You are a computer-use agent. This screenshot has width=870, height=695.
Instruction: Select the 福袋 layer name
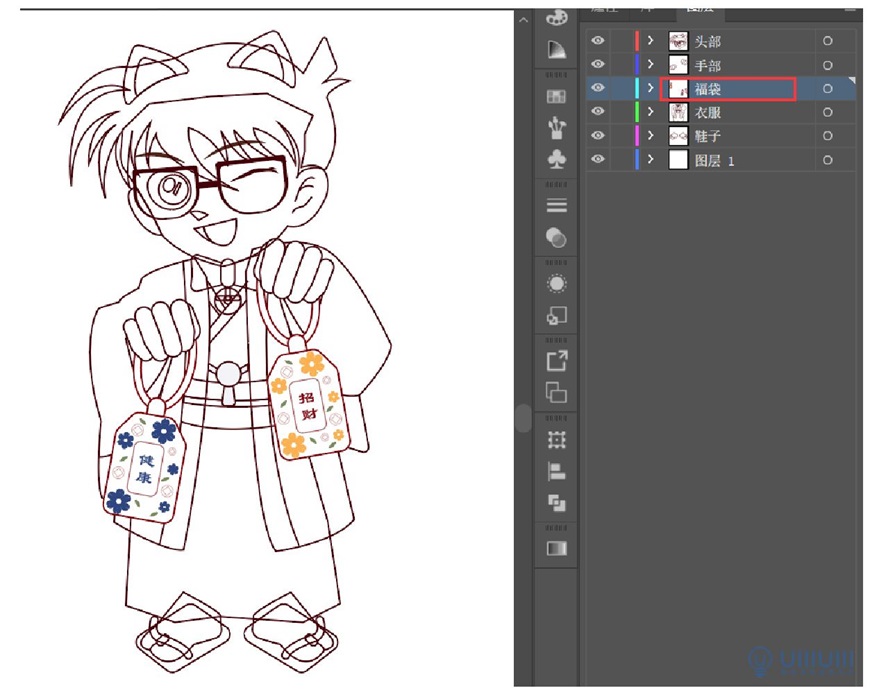pos(707,89)
